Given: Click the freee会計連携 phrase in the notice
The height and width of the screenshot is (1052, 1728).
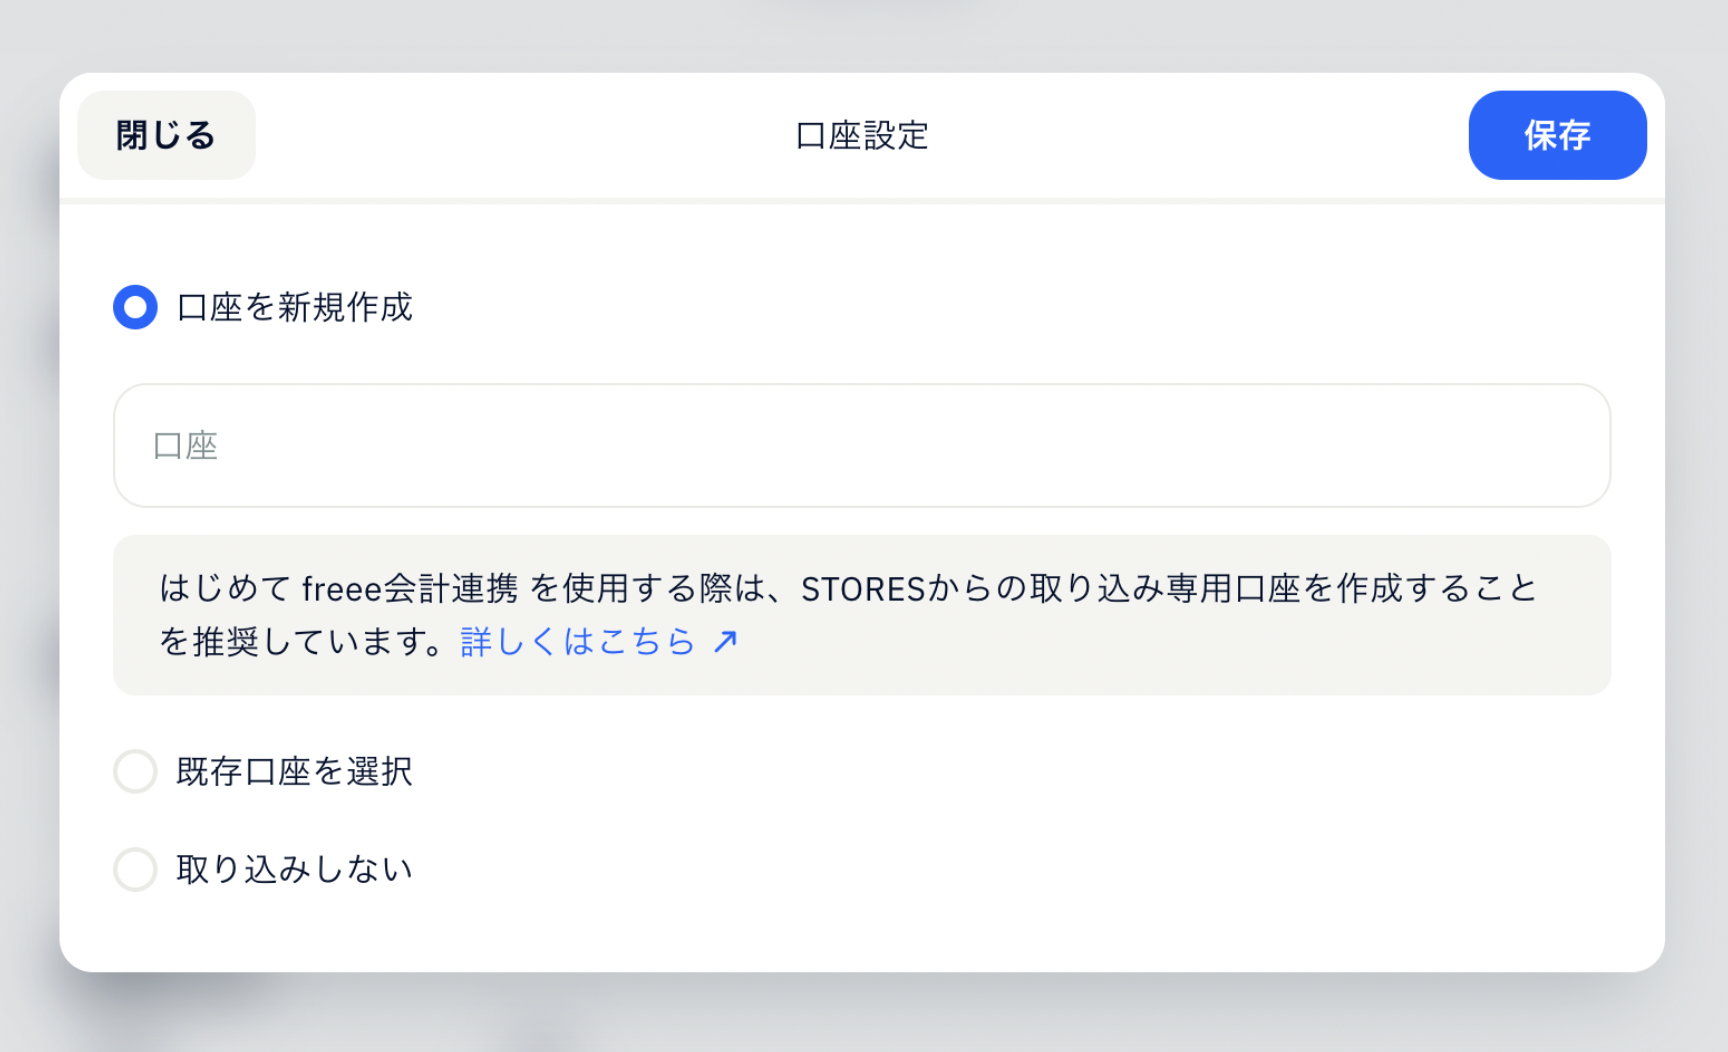Looking at the screenshot, I should point(410,589).
